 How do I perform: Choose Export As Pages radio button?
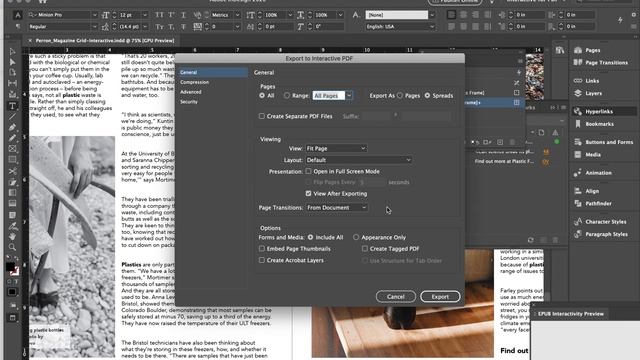[400, 96]
